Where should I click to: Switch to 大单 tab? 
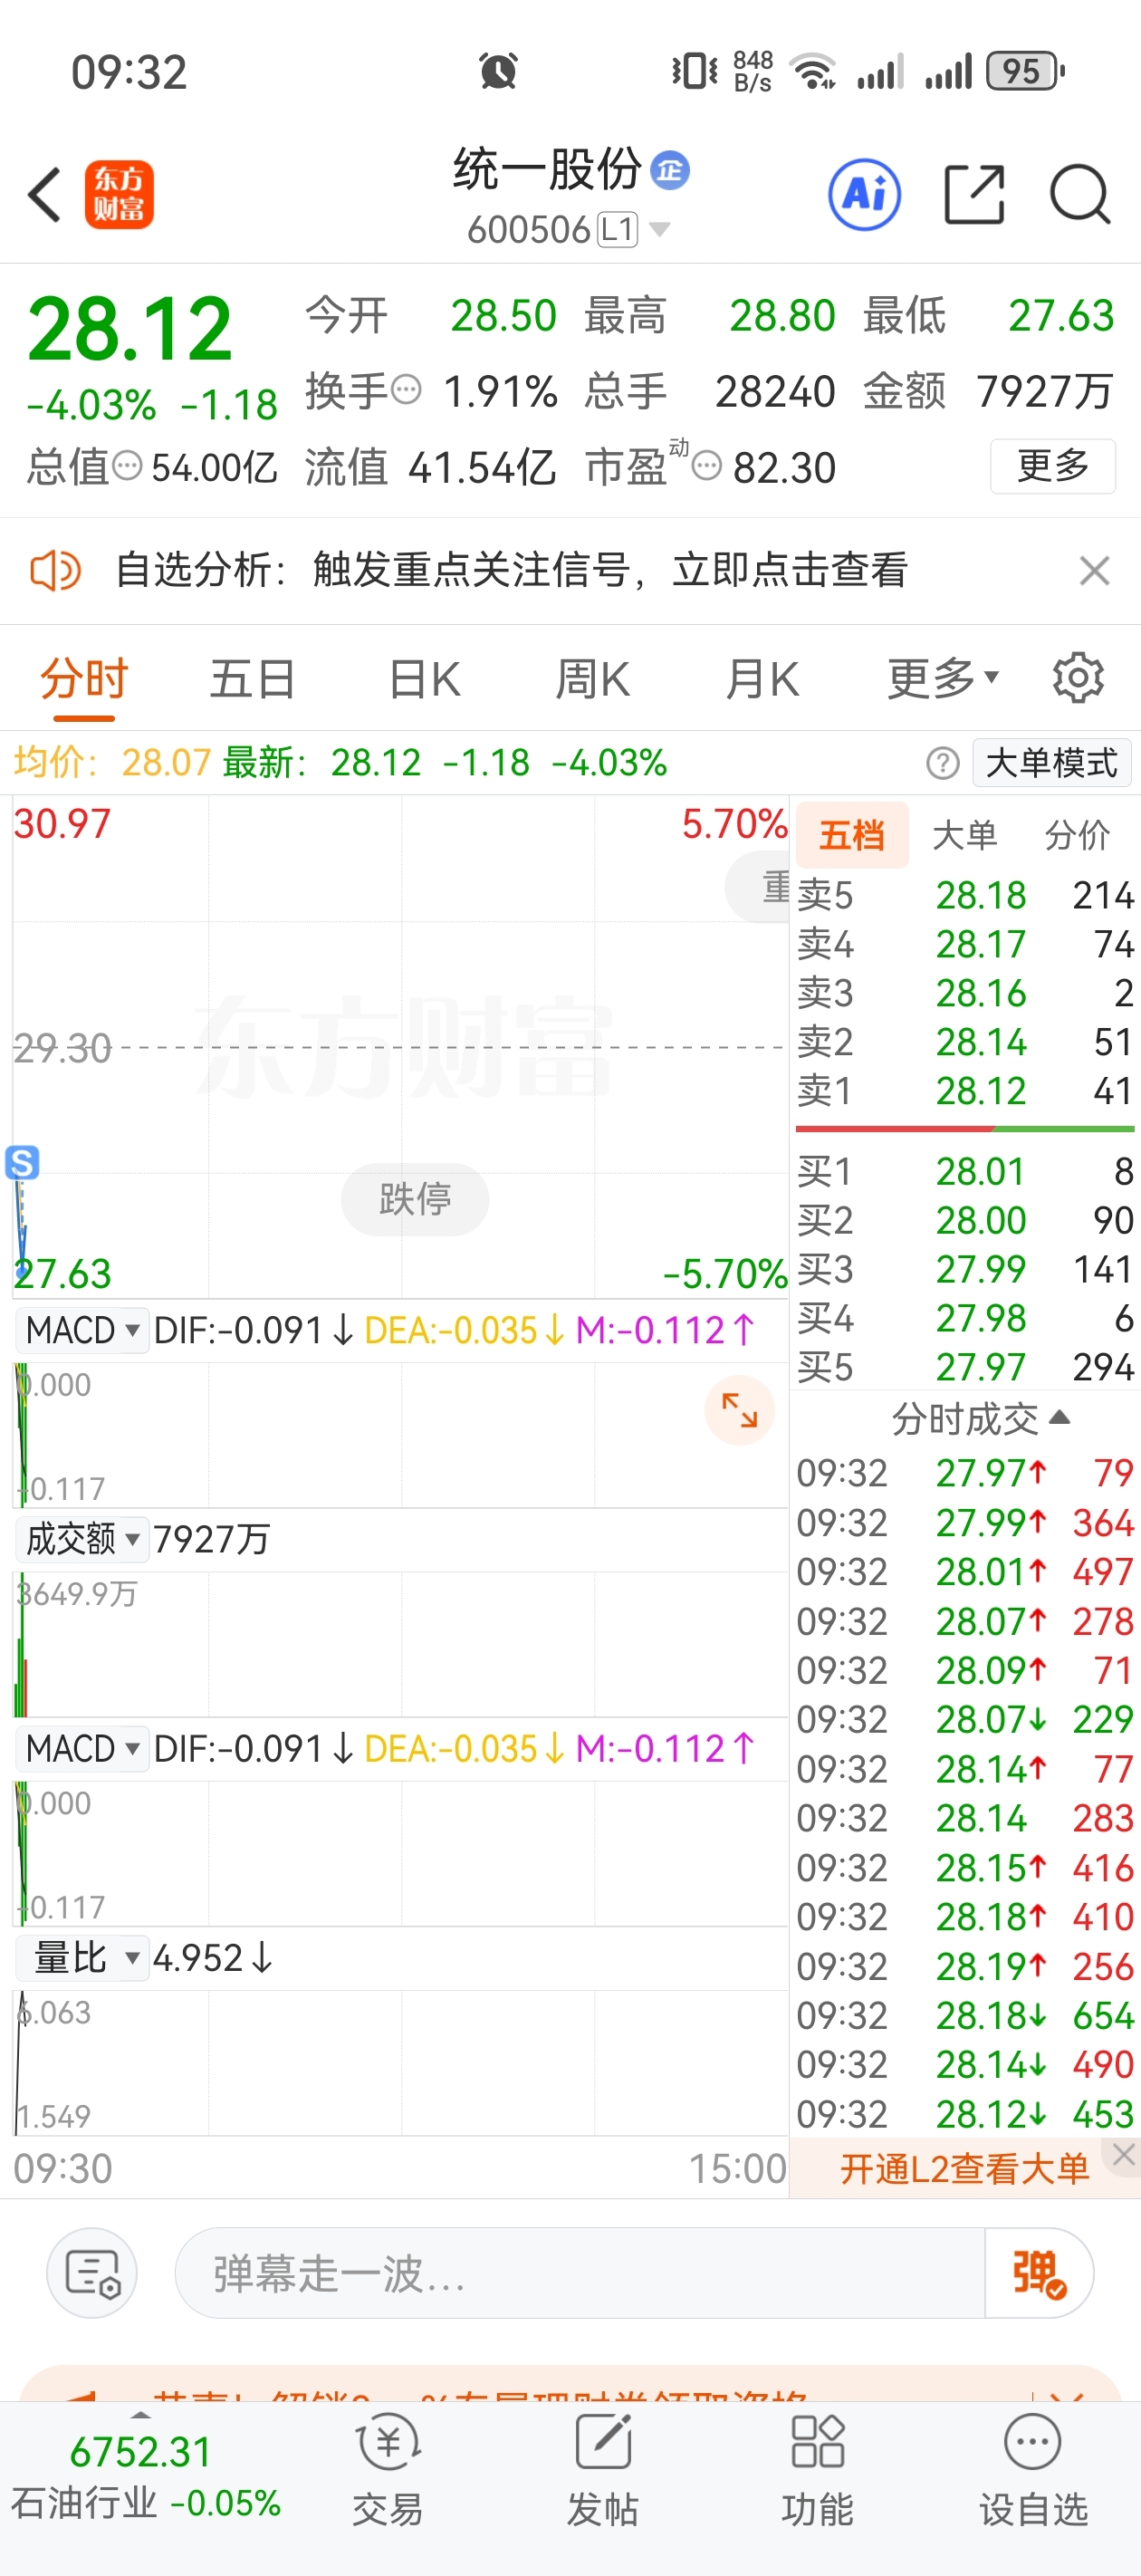coord(965,834)
